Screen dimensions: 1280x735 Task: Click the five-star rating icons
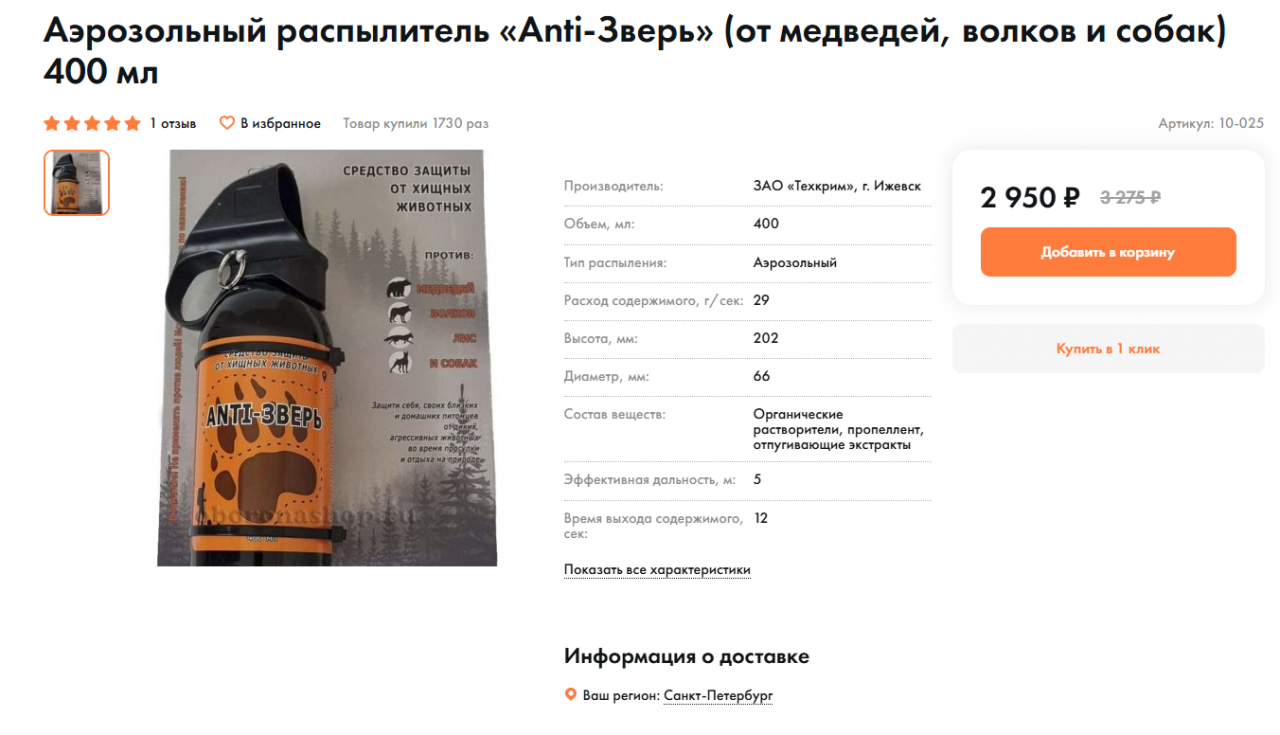click(92, 124)
